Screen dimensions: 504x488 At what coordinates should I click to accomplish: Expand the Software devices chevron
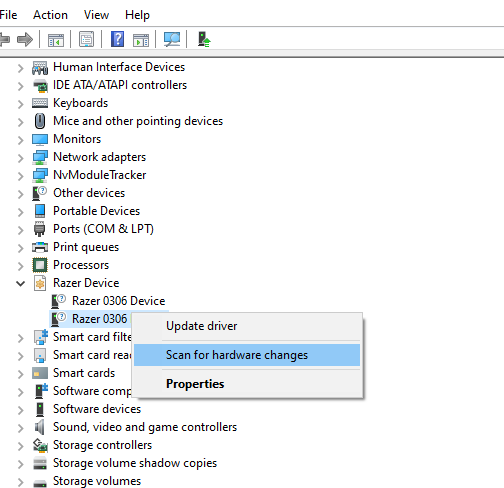pyautogui.click(x=21, y=410)
